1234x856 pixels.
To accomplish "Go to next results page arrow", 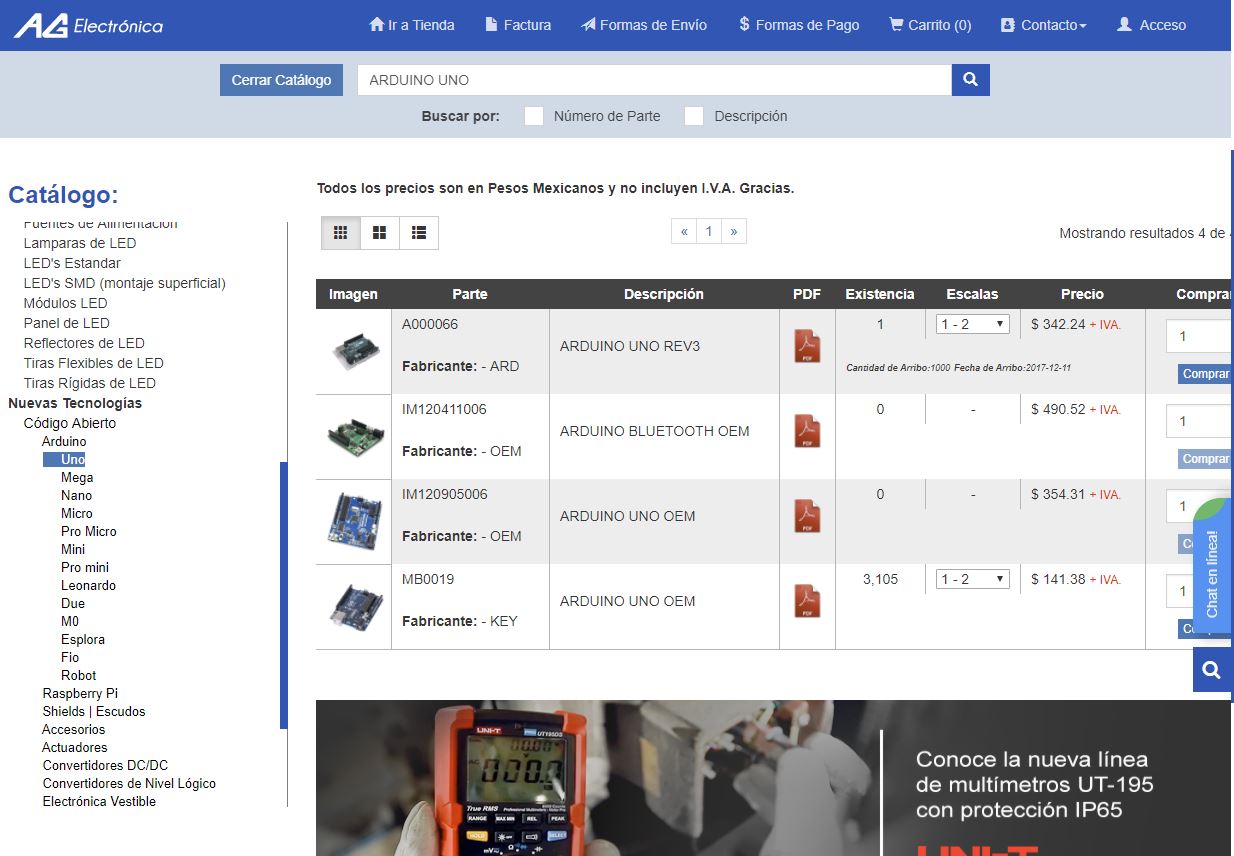I will 734,231.
